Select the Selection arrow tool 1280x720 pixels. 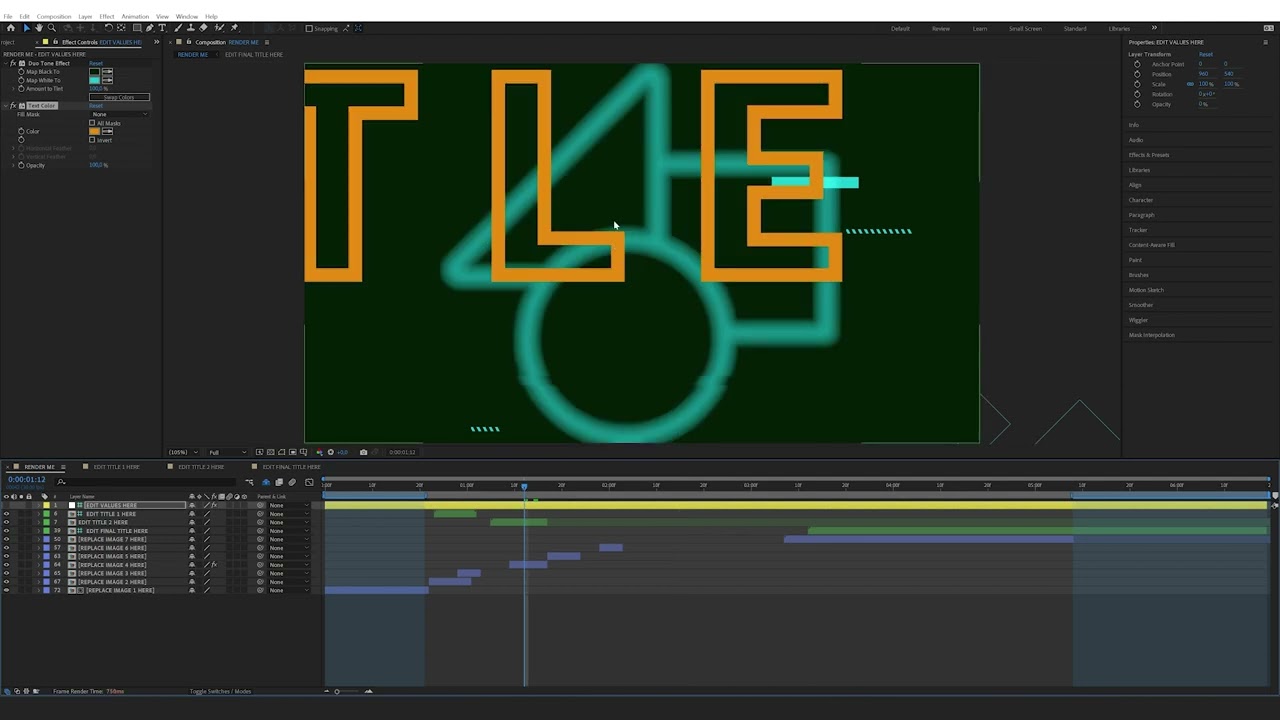pos(26,28)
